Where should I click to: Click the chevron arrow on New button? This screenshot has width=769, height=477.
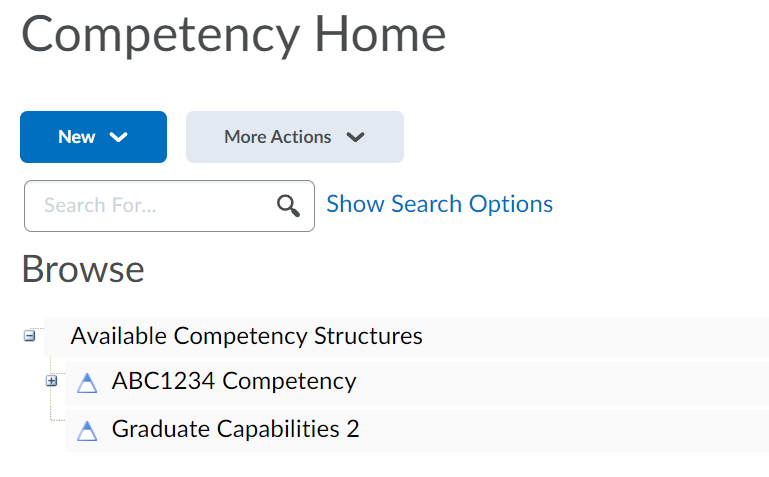119,137
